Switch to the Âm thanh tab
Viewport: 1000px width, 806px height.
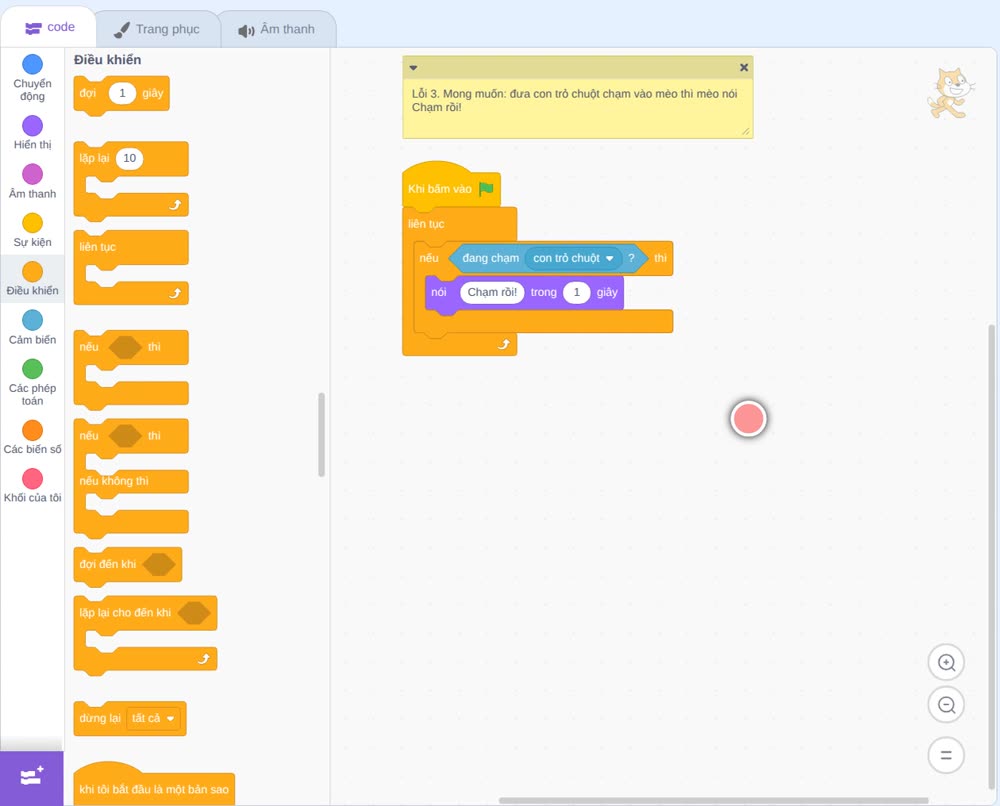pyautogui.click(x=277, y=29)
